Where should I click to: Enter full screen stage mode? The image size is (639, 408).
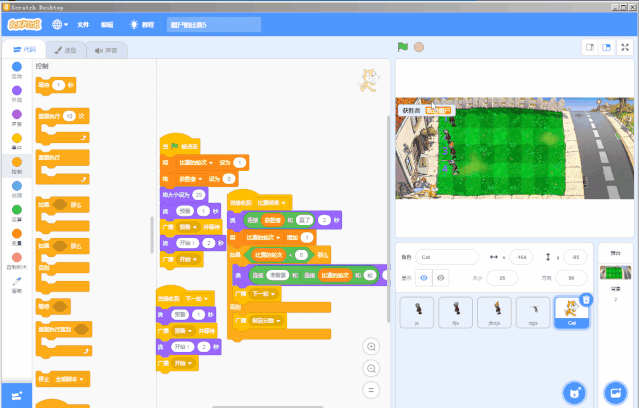(x=625, y=47)
